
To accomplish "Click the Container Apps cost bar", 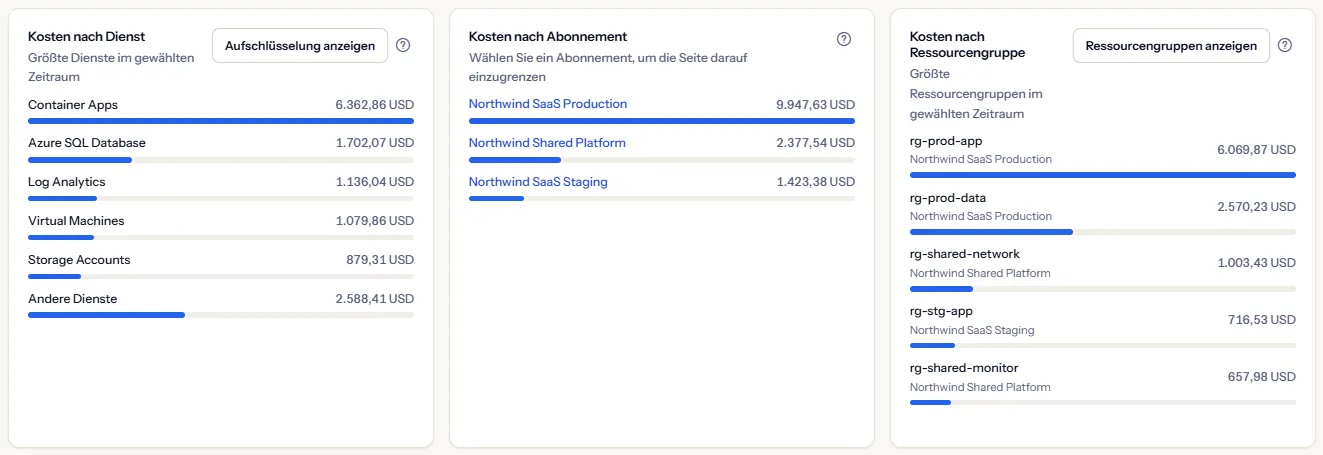I will point(221,121).
